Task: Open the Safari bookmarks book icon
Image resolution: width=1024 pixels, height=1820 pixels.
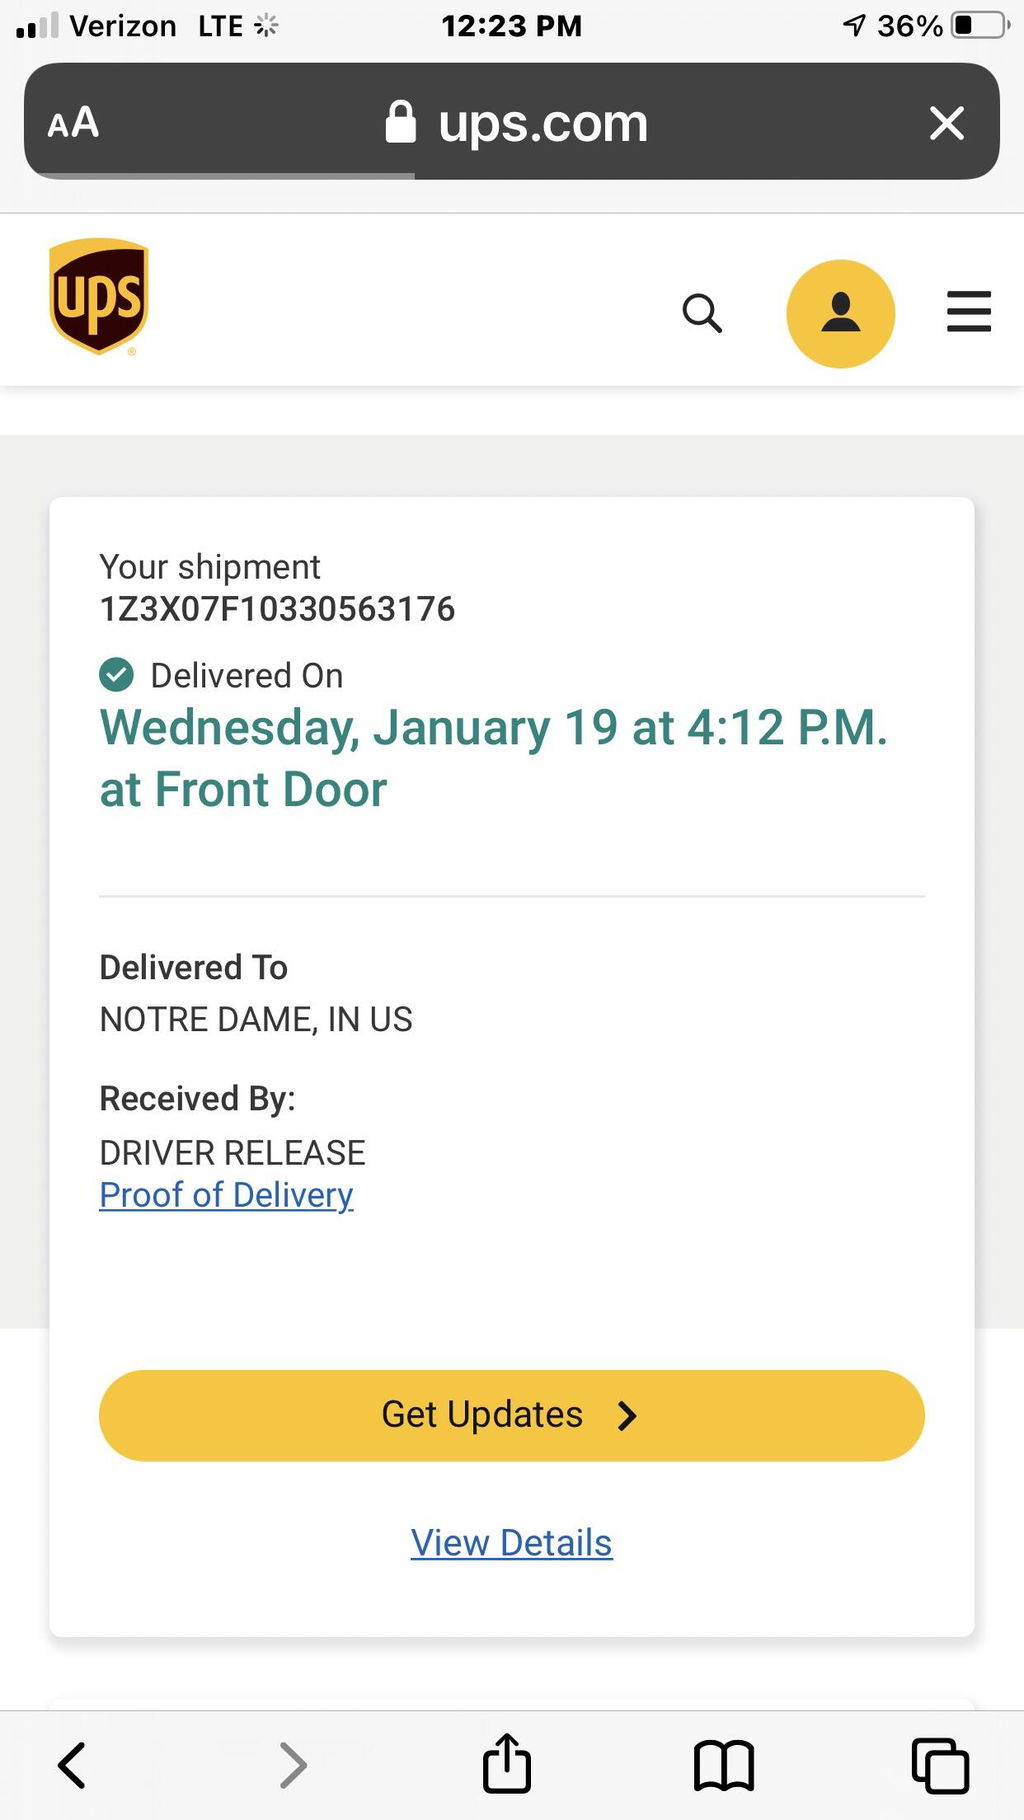Action: pyautogui.click(x=724, y=1765)
